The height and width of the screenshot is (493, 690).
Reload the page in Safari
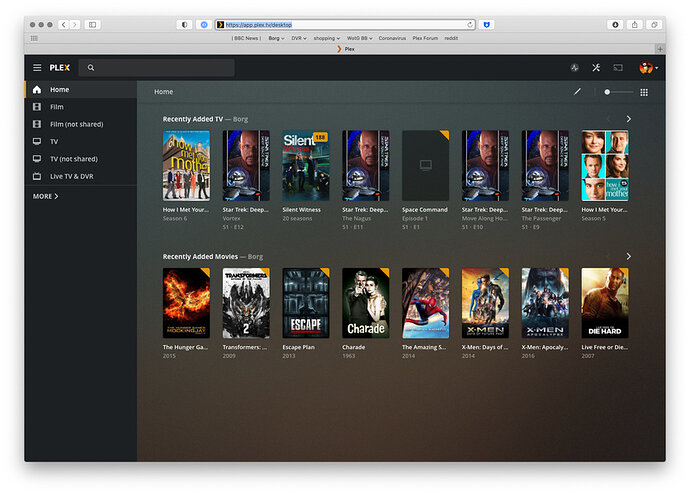pyautogui.click(x=470, y=25)
